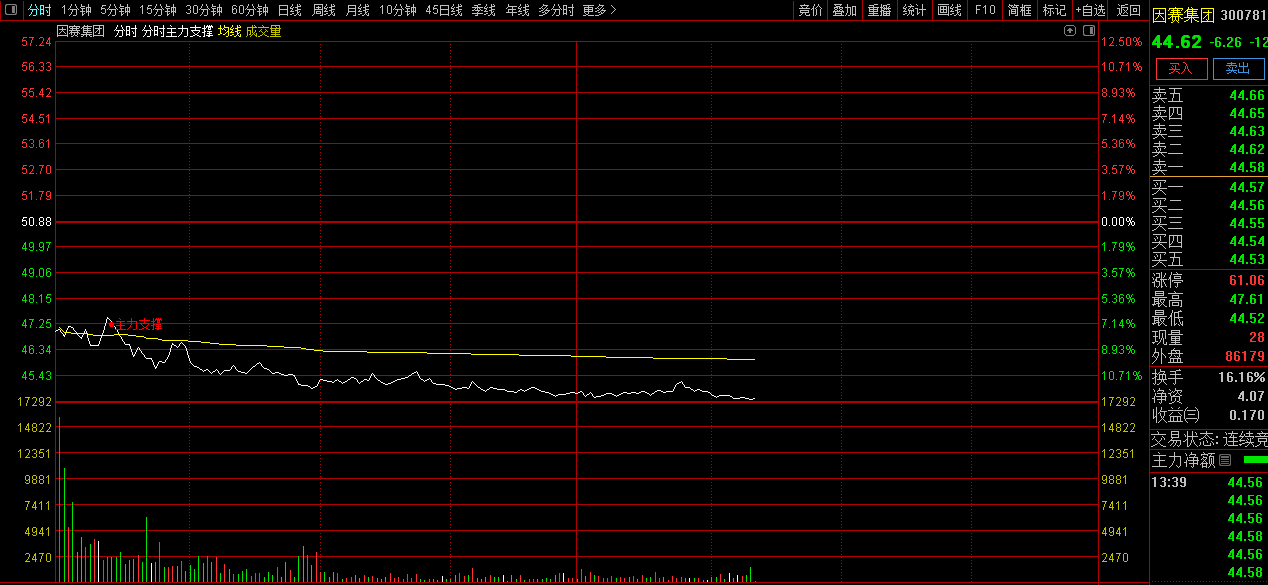
Task: Toggle 简框 simple frame view
Action: coord(1020,10)
